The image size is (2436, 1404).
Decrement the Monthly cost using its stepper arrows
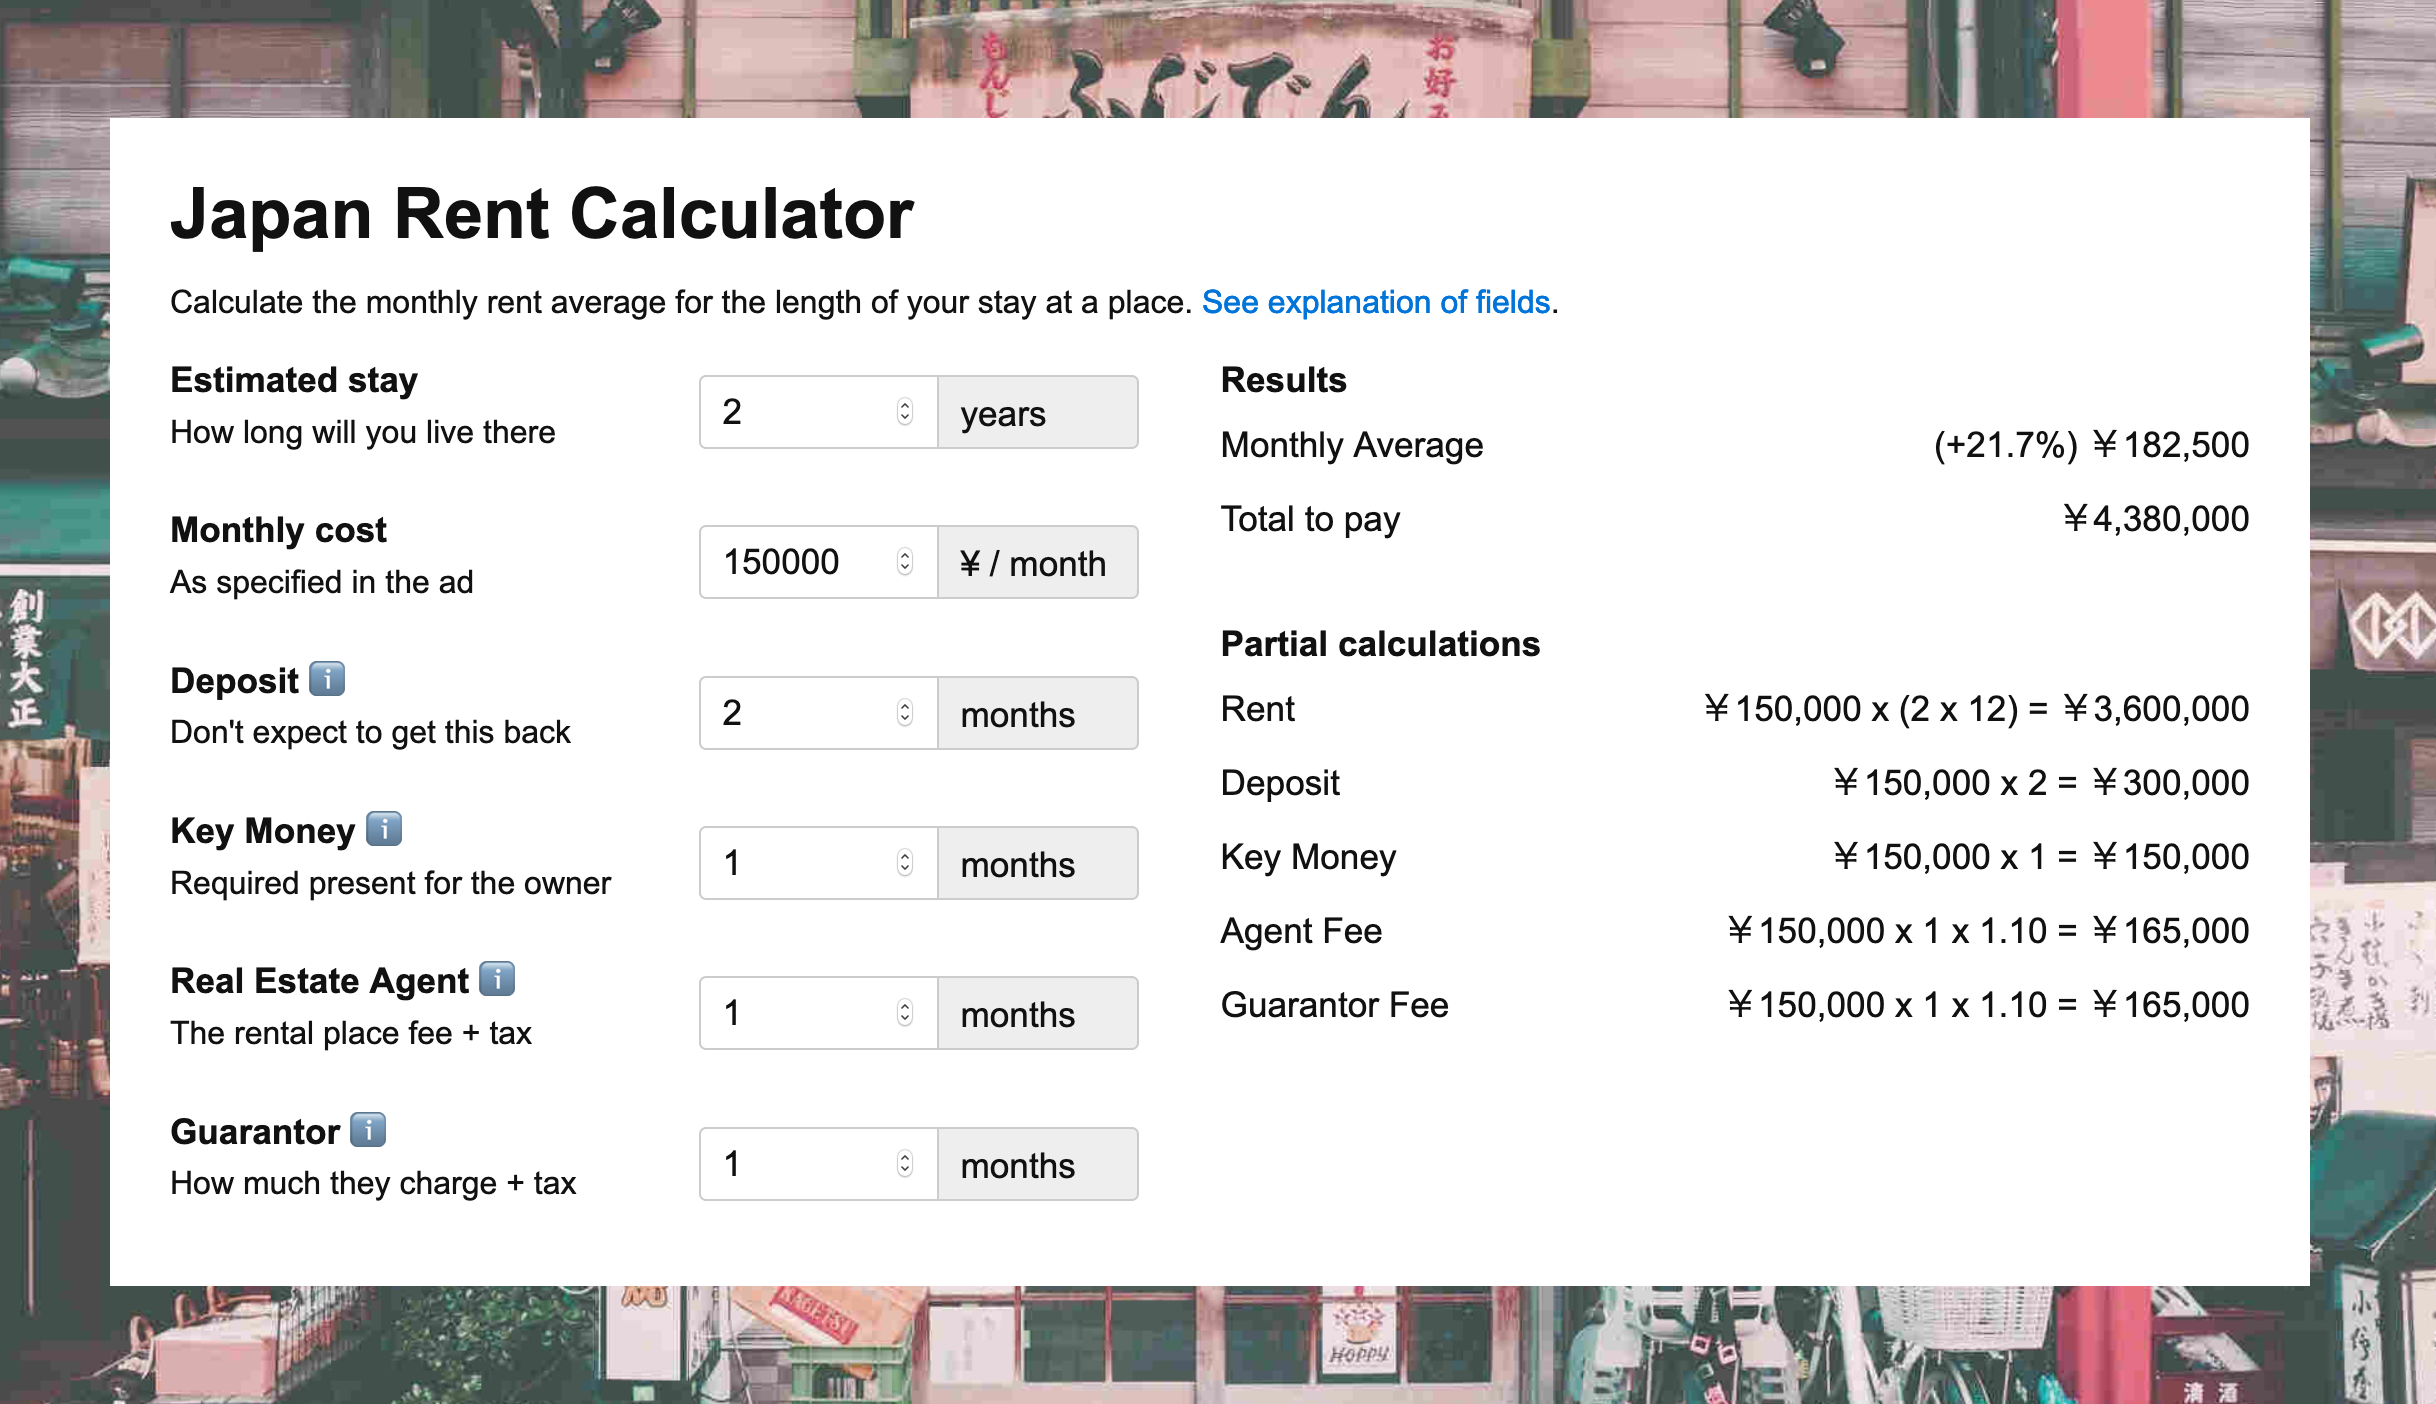point(903,570)
